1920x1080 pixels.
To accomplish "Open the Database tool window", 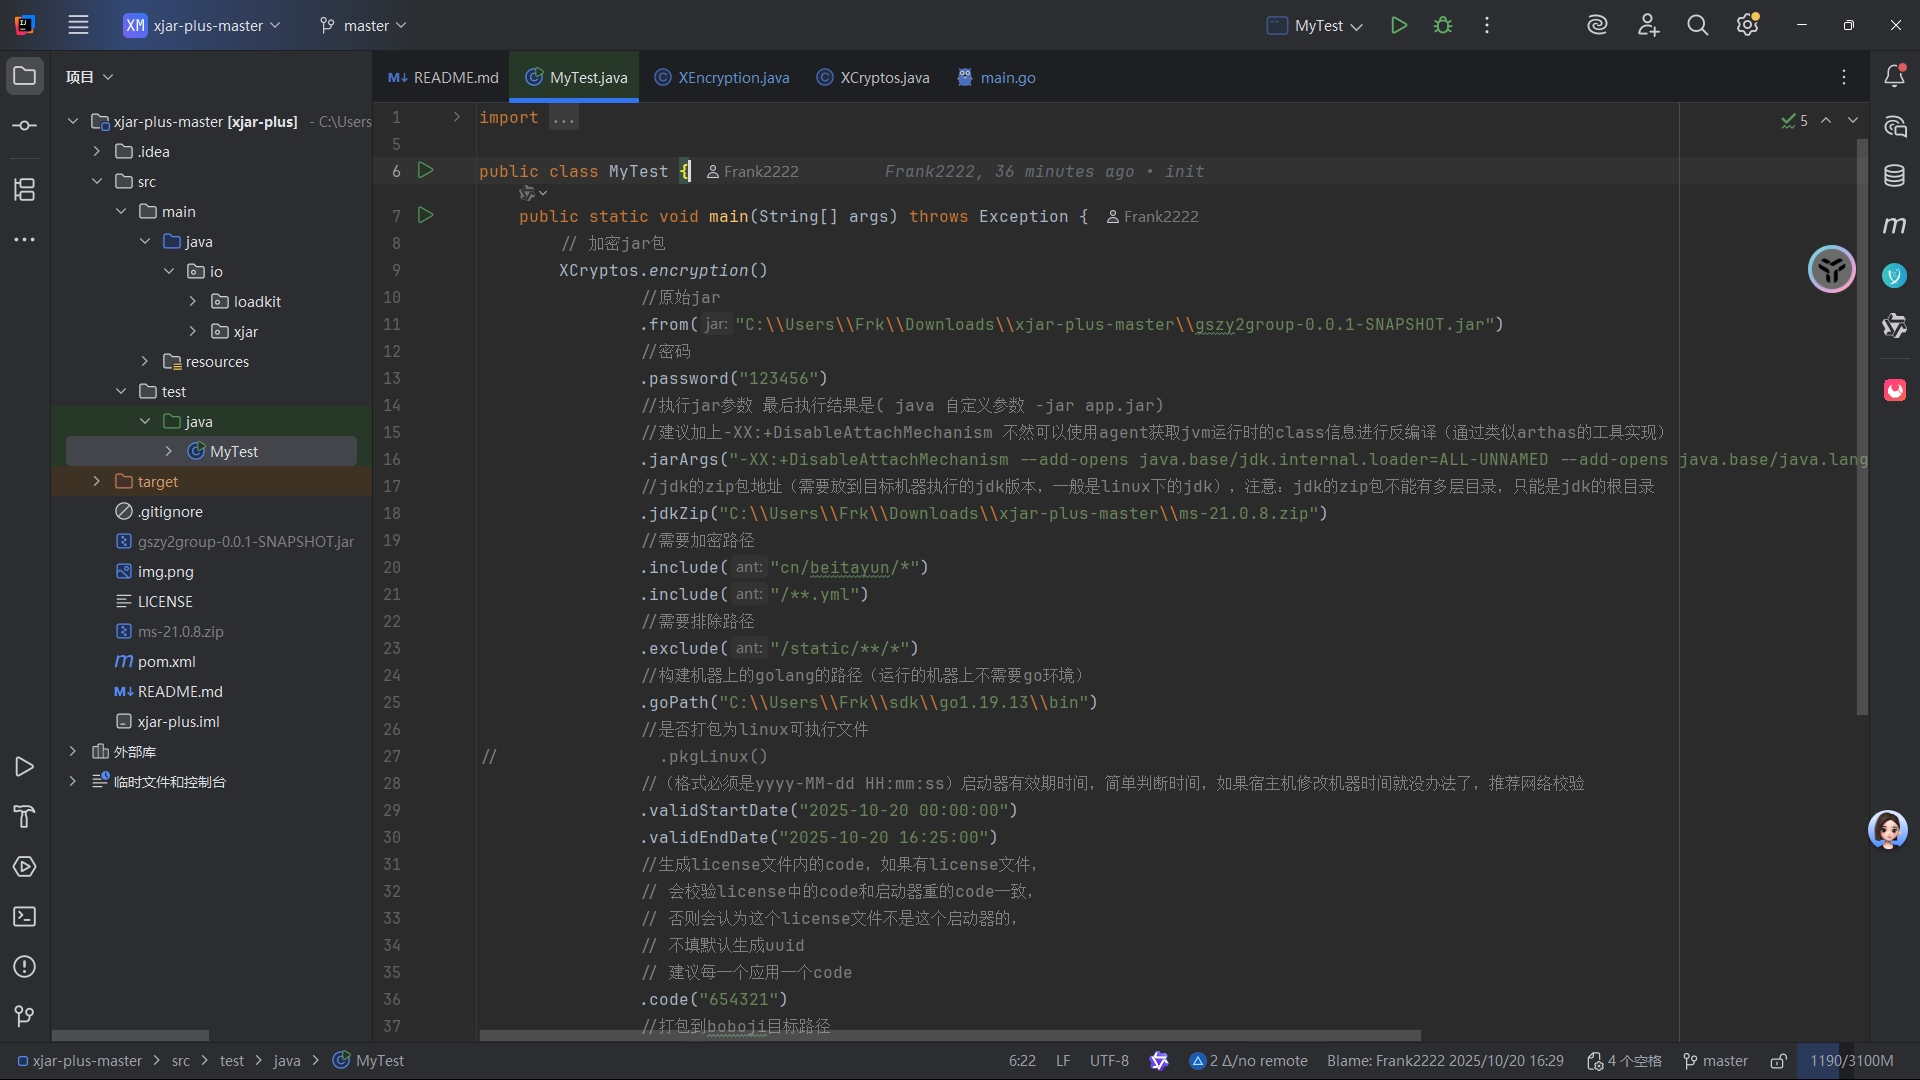I will 1894,176.
